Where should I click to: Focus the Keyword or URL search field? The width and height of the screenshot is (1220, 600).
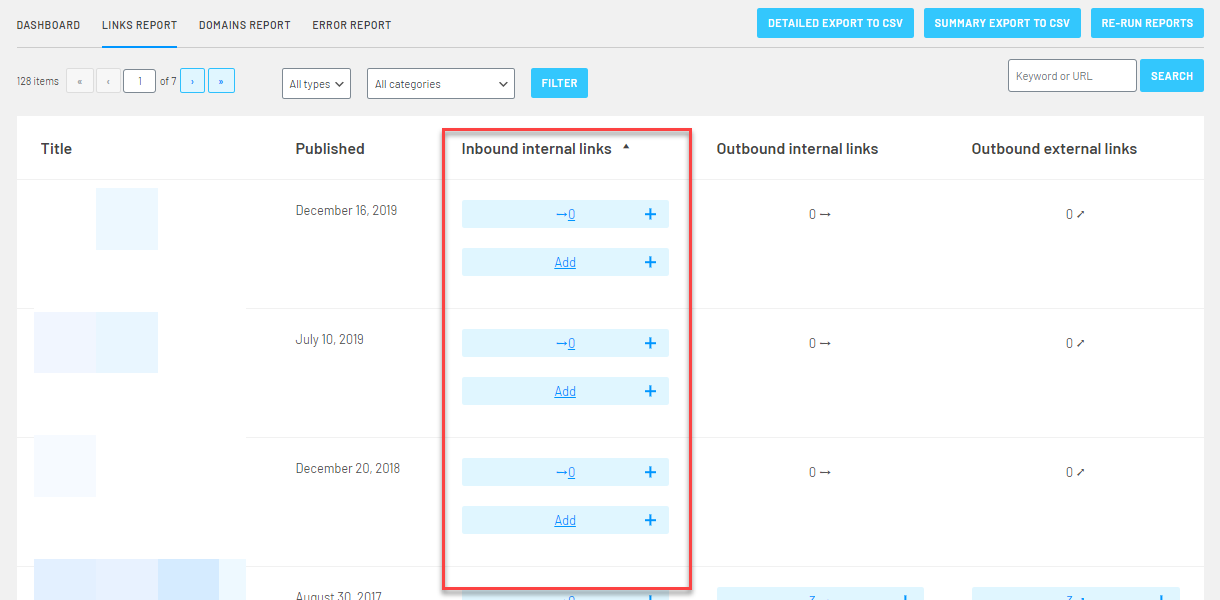tap(1072, 76)
